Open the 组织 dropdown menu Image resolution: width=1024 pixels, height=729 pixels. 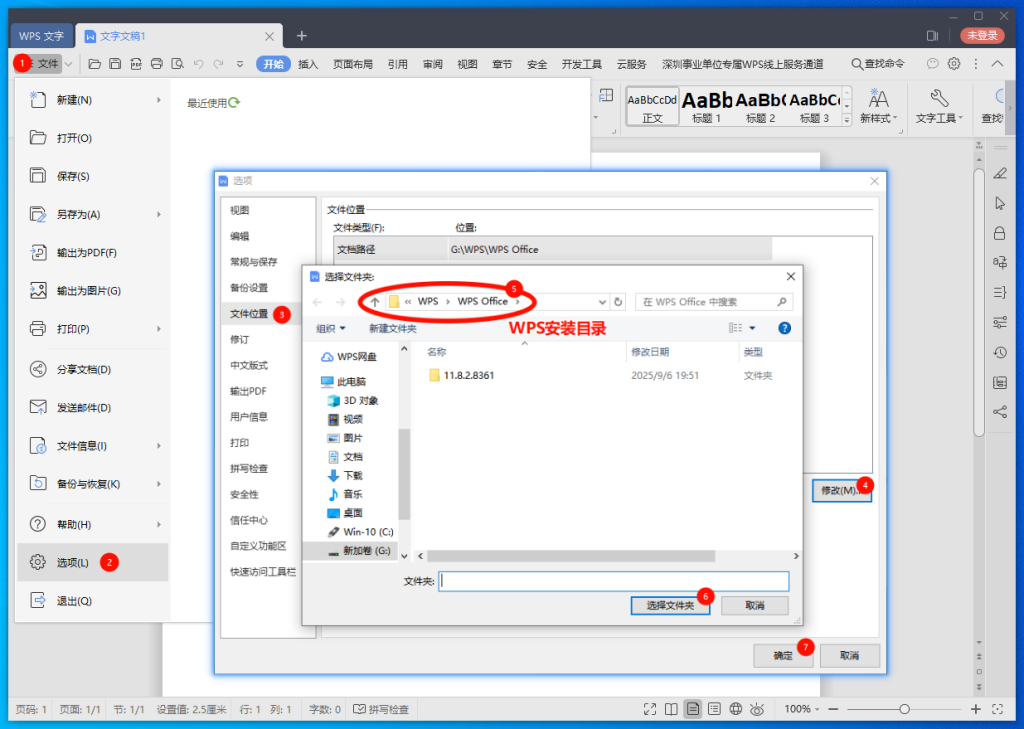click(x=331, y=328)
